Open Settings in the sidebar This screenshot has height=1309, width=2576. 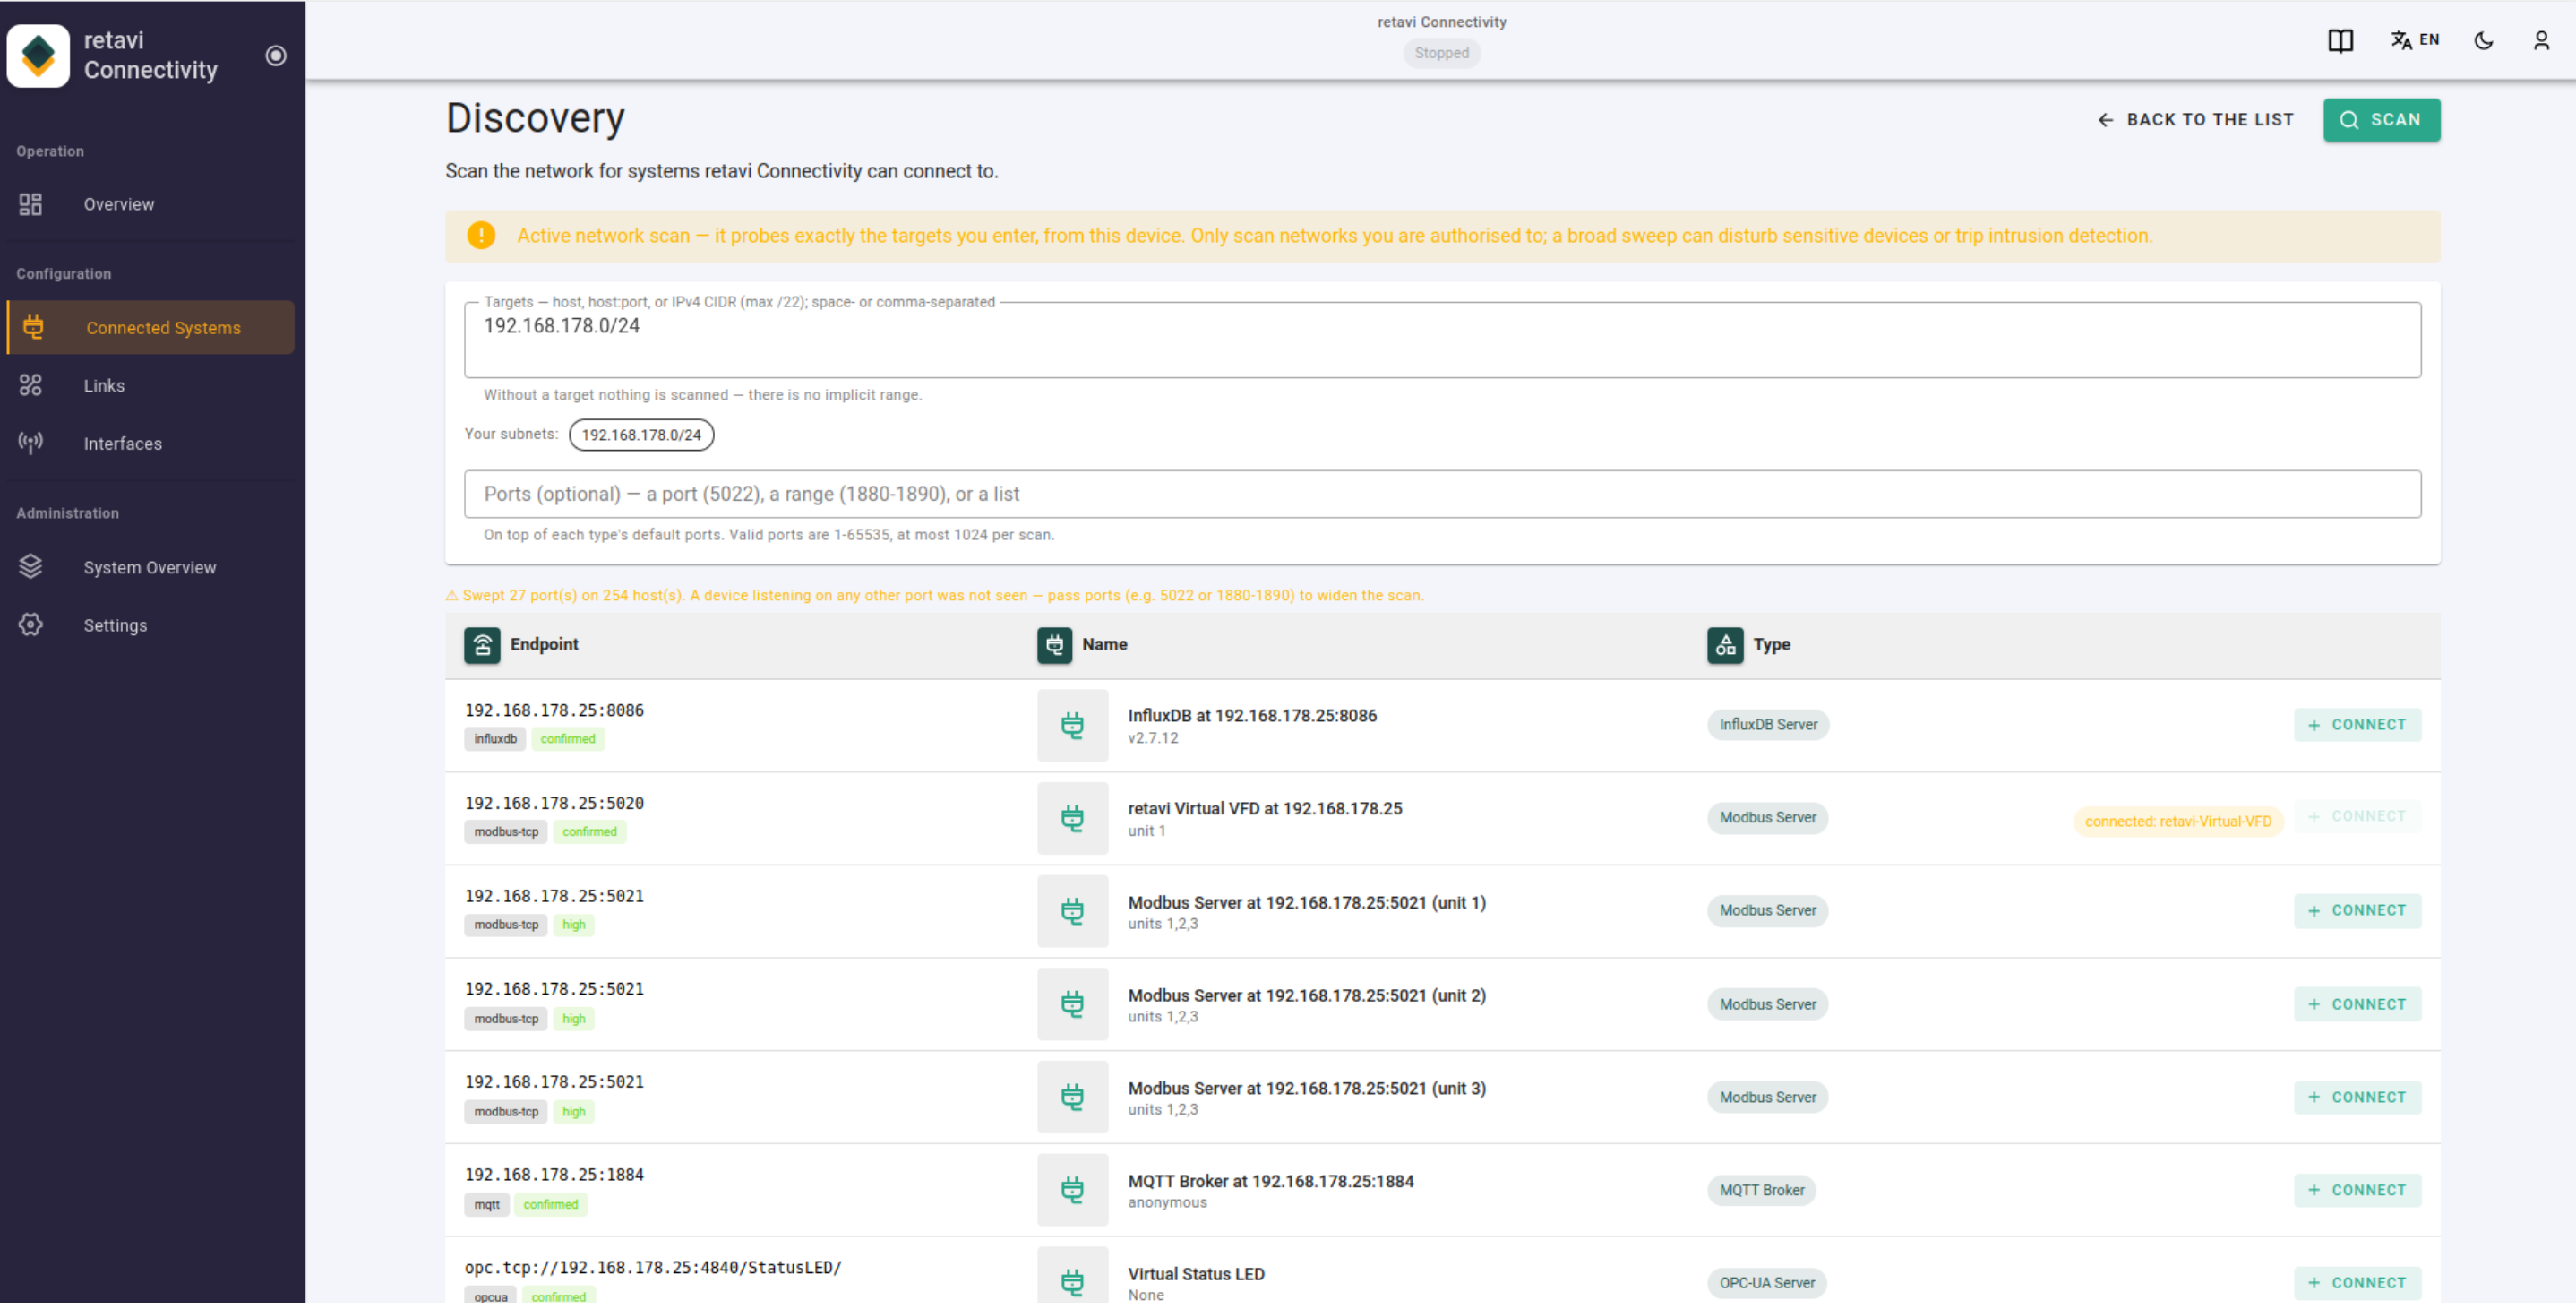click(x=150, y=627)
